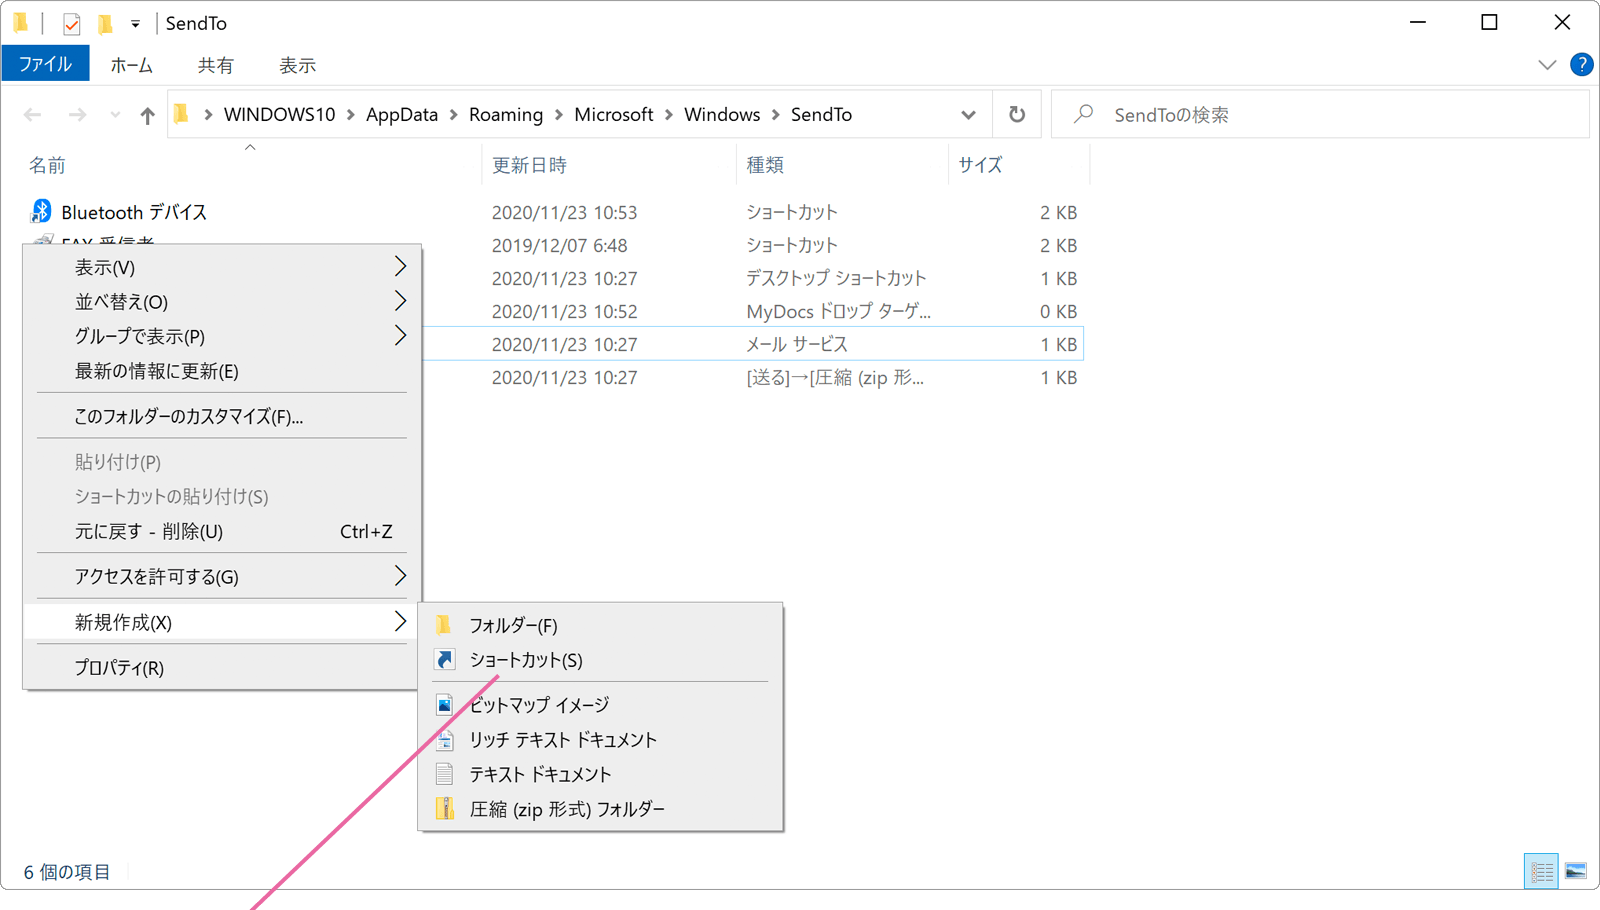This screenshot has width=1600, height=910.
Task: Click the SendToの検索 search field
Action: pyautogui.click(x=1320, y=114)
